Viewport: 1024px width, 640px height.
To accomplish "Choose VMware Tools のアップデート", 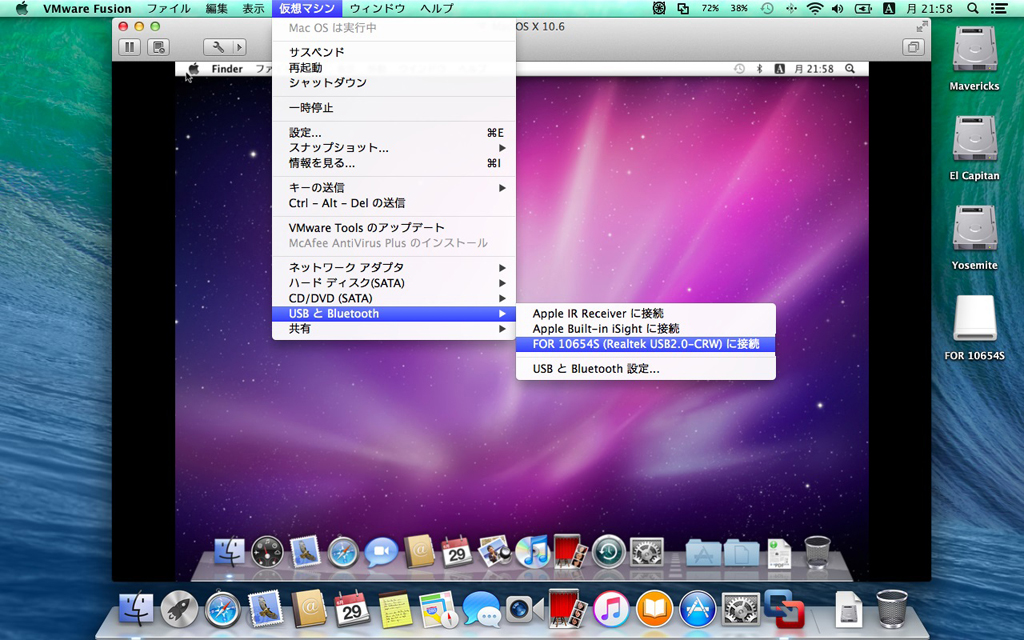I will [x=394, y=228].
